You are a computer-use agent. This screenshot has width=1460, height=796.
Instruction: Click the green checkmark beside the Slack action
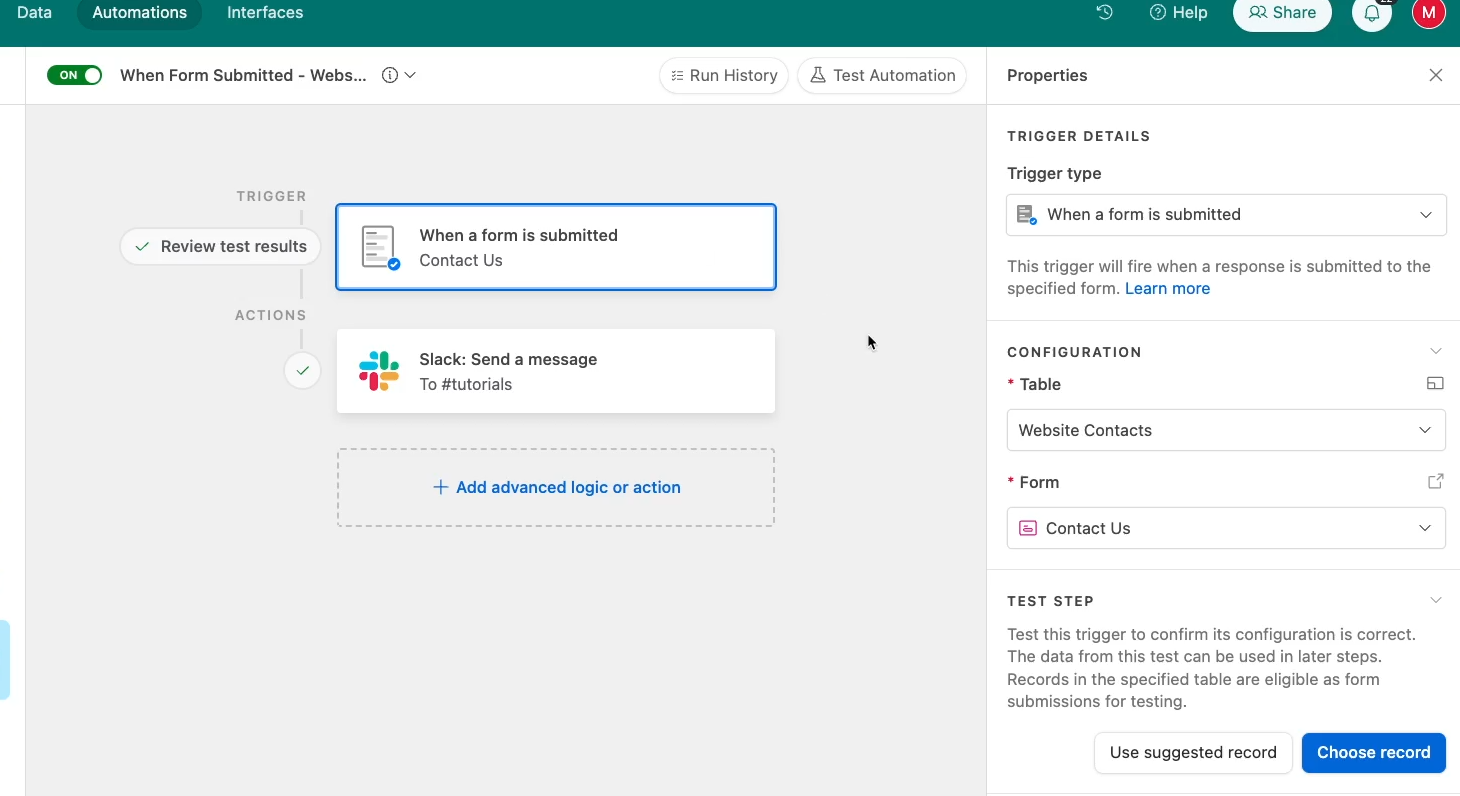[x=302, y=370]
